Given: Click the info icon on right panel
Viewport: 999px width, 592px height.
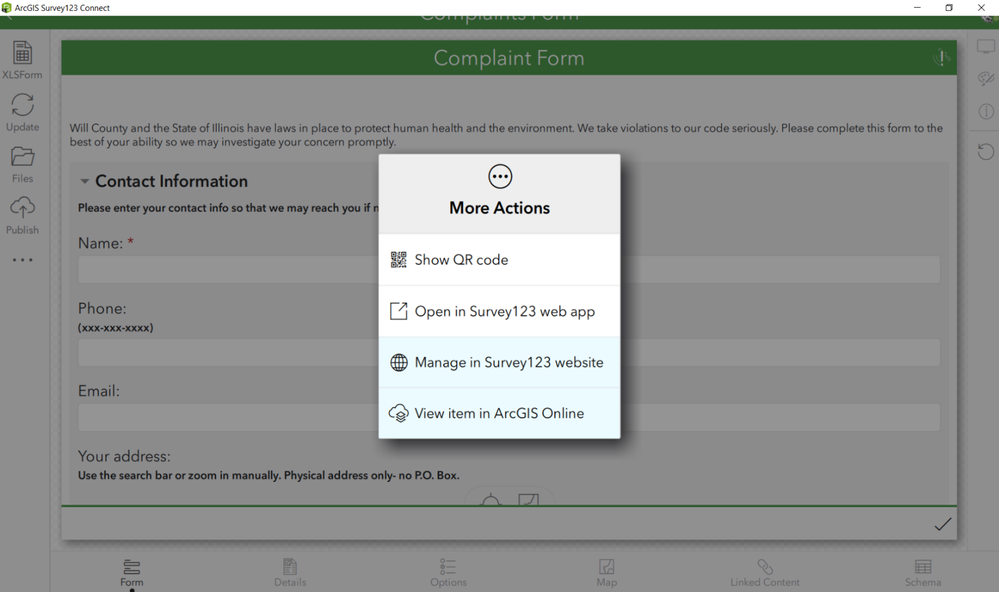Looking at the screenshot, I should click(x=986, y=112).
